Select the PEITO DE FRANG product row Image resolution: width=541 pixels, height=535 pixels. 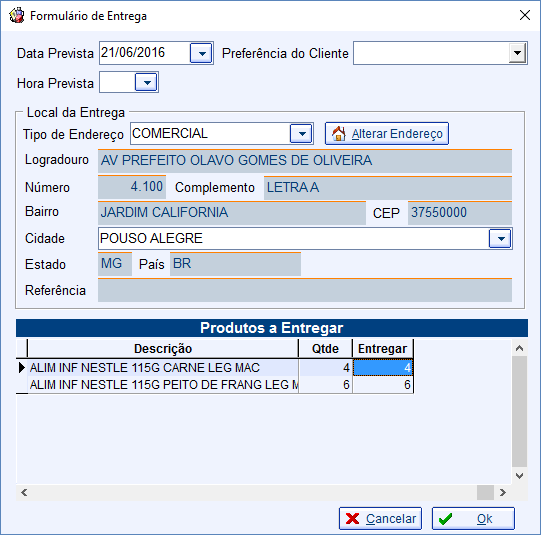click(x=215, y=385)
